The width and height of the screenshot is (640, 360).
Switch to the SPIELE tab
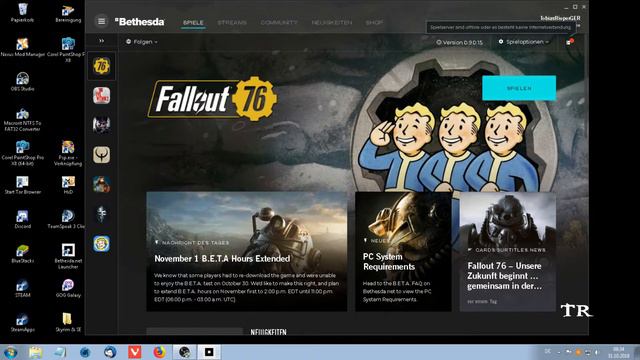[x=193, y=22]
